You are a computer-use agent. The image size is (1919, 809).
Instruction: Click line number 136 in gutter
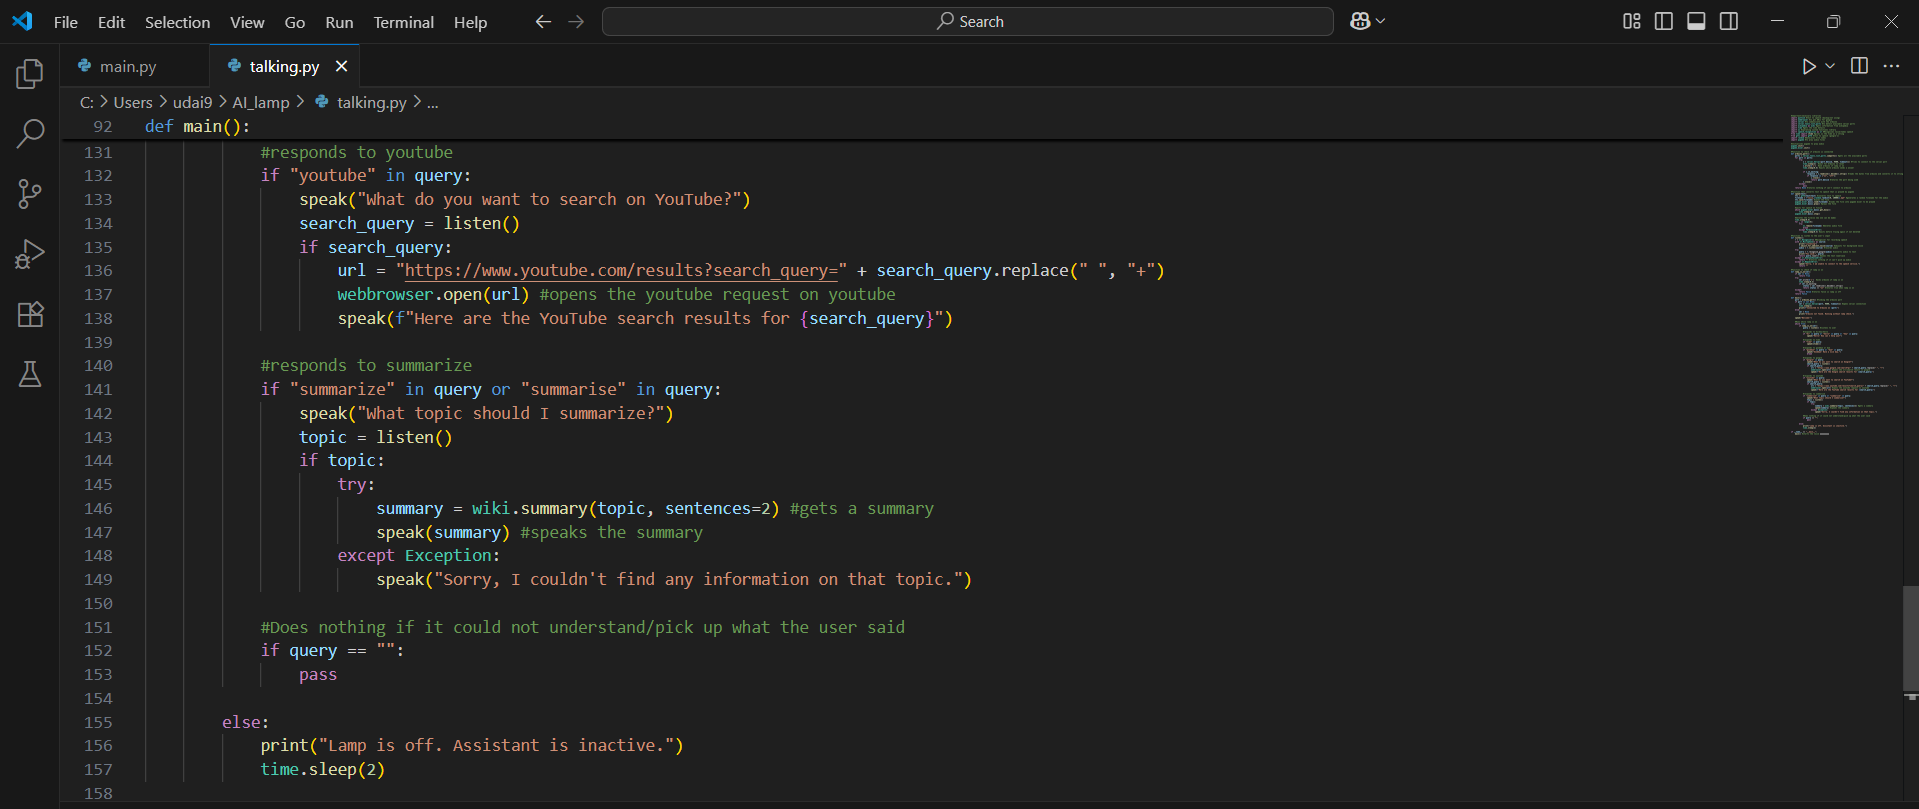[x=98, y=270]
